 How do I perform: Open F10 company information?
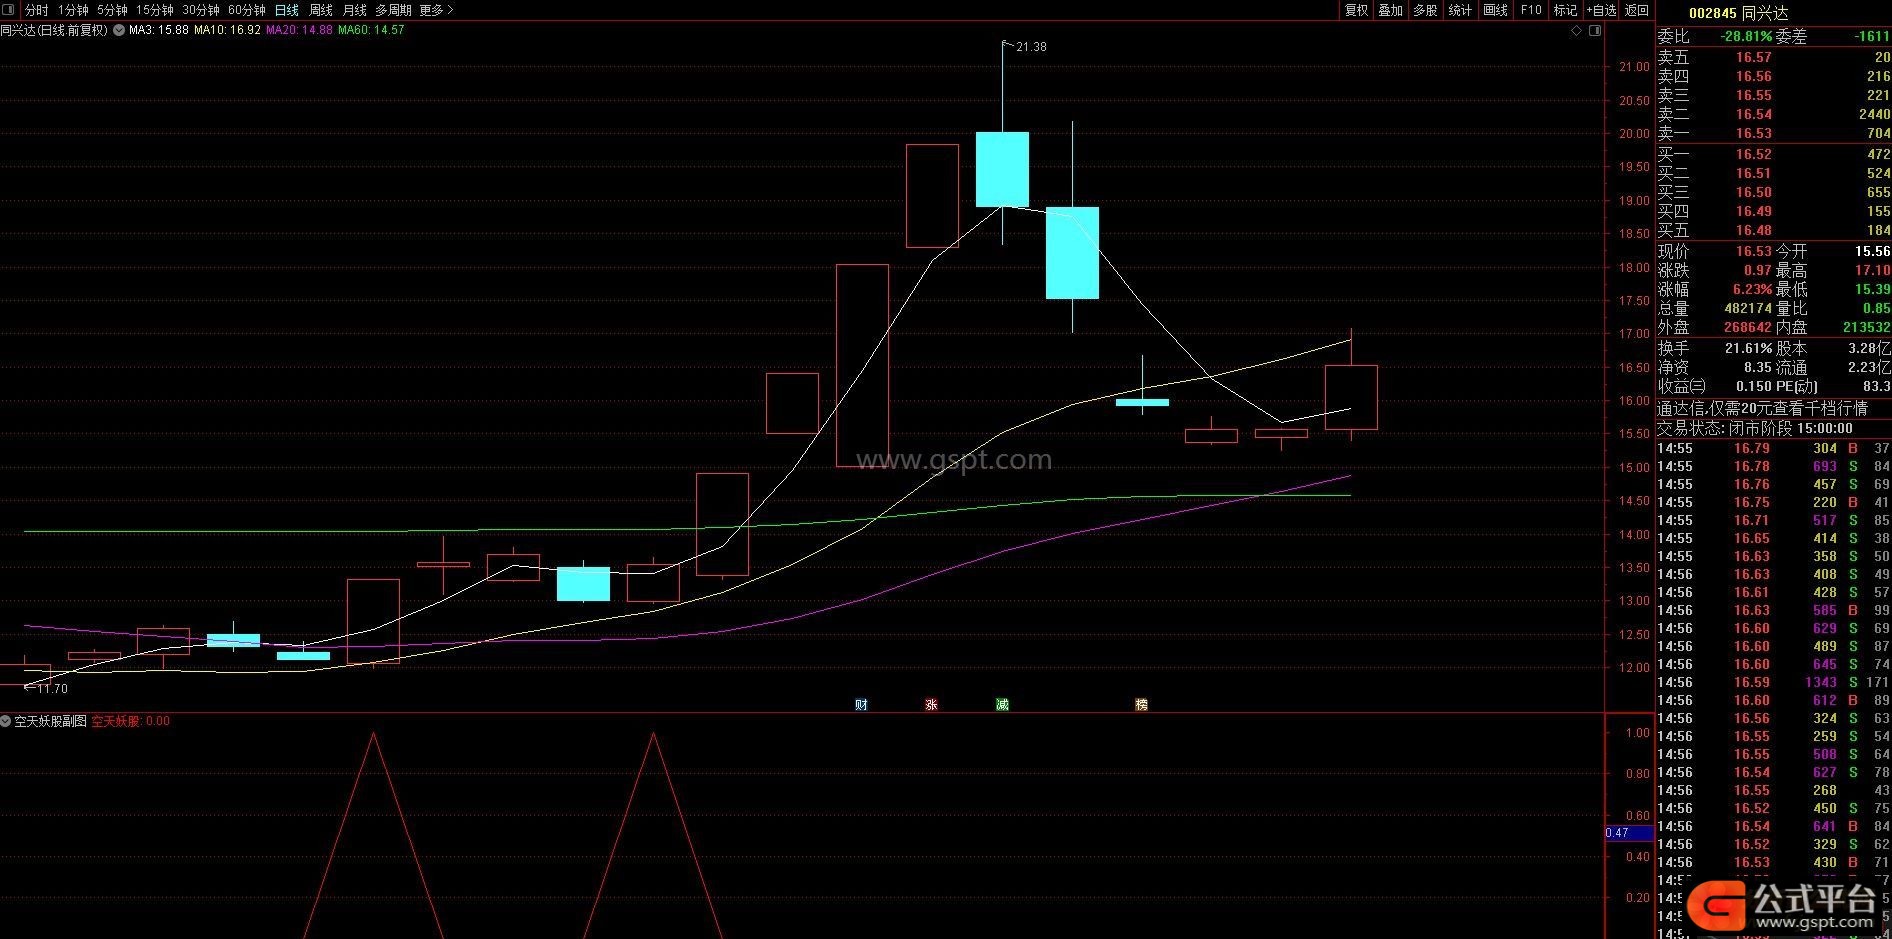pyautogui.click(x=1531, y=10)
